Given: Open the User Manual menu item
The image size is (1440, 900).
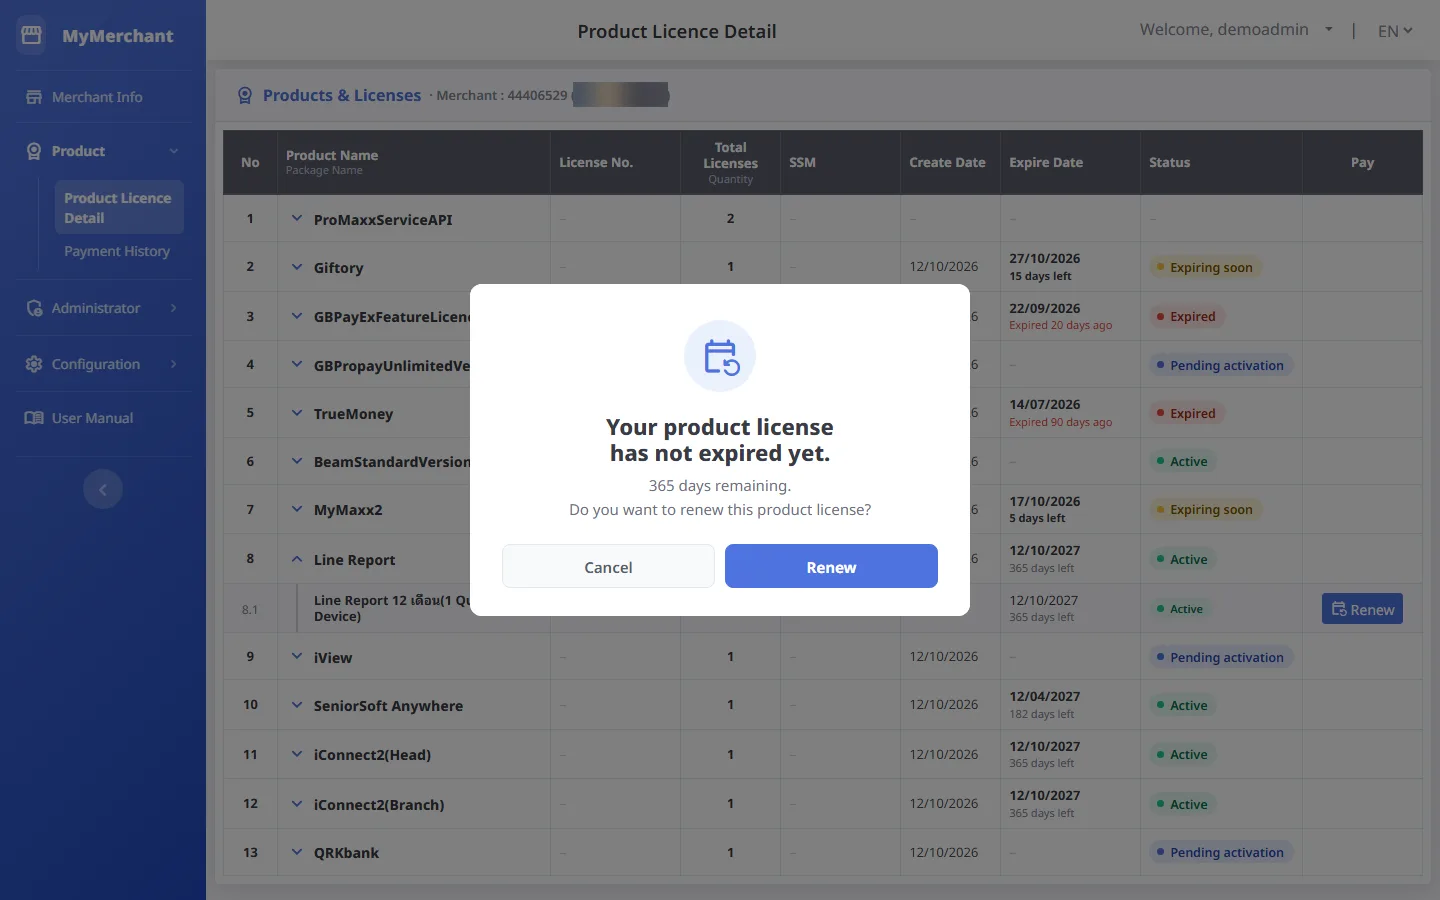Looking at the screenshot, I should click(x=92, y=418).
